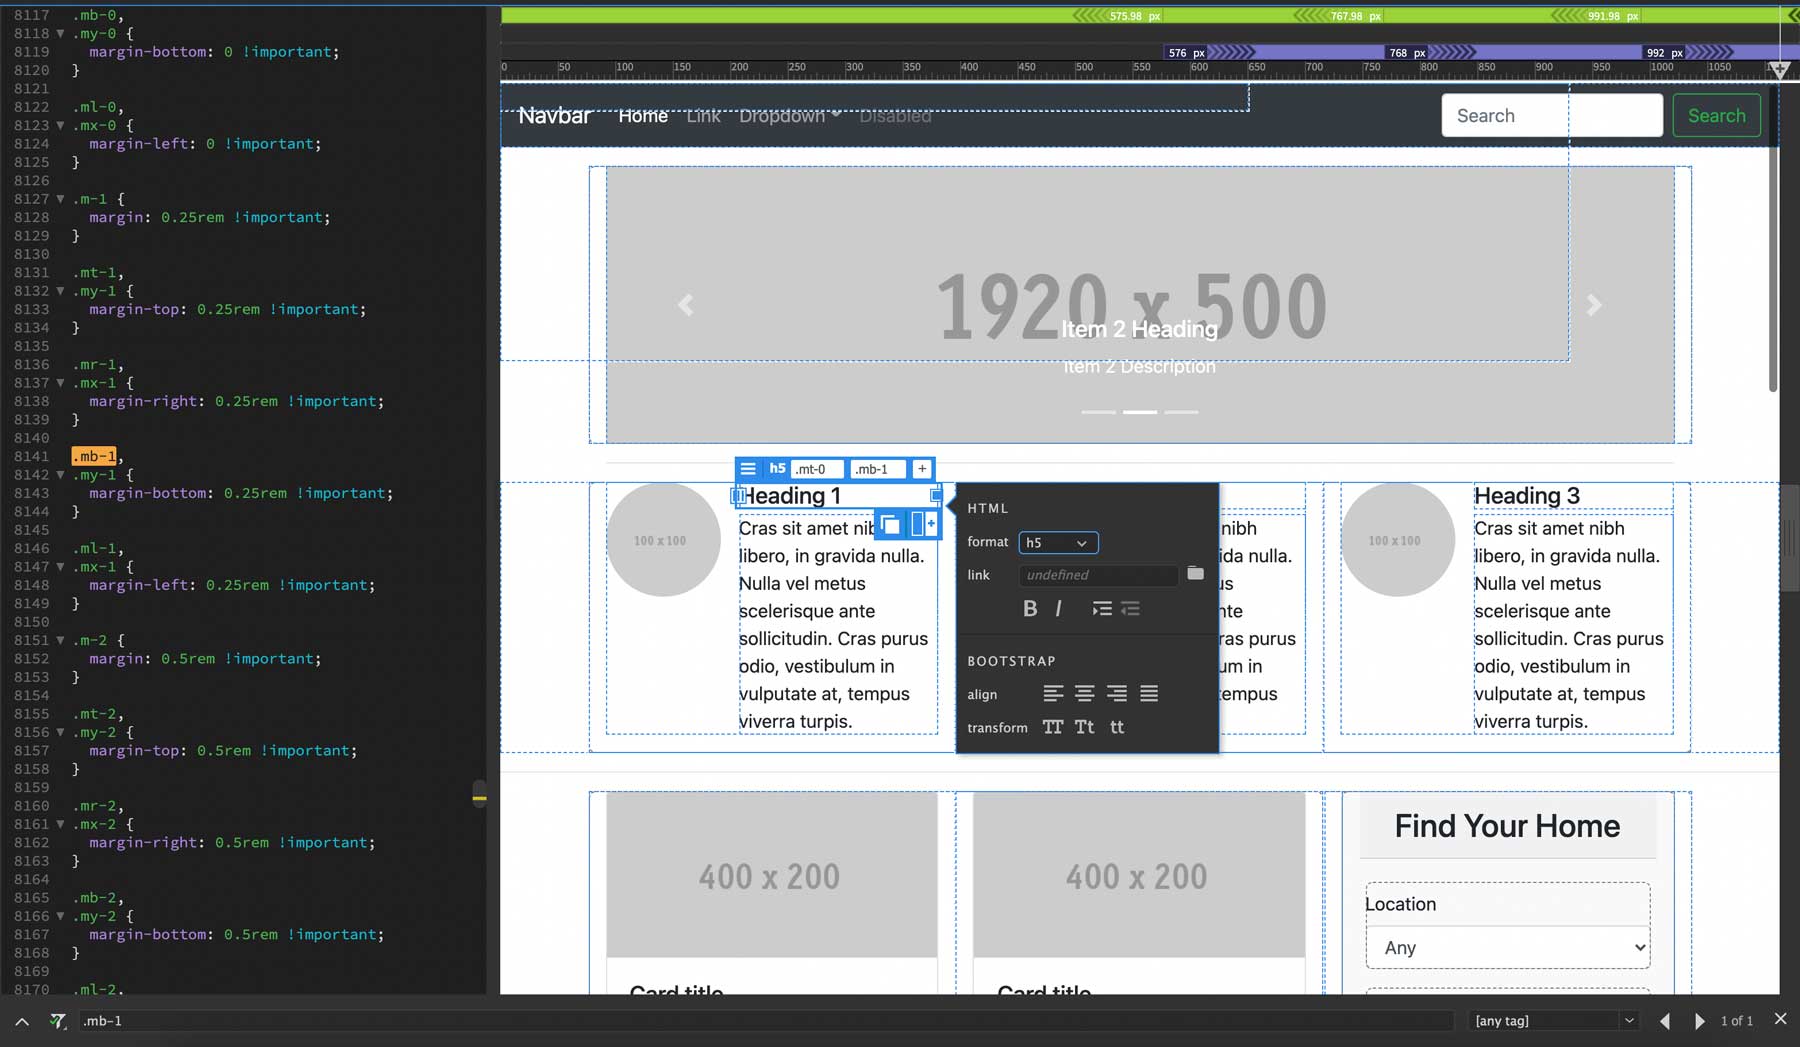Click the green Search button in the navbar

click(1716, 115)
